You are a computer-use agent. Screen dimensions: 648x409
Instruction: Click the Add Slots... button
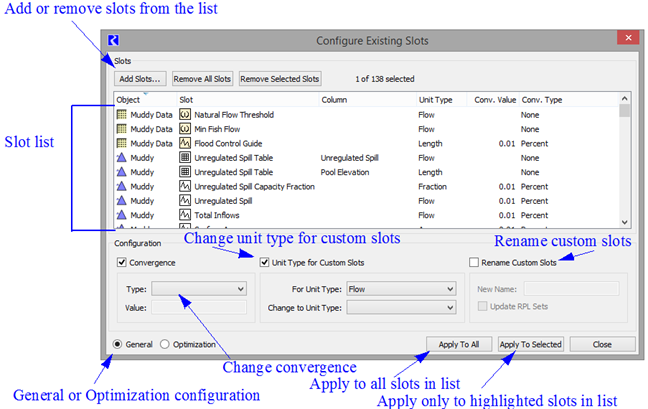click(139, 78)
